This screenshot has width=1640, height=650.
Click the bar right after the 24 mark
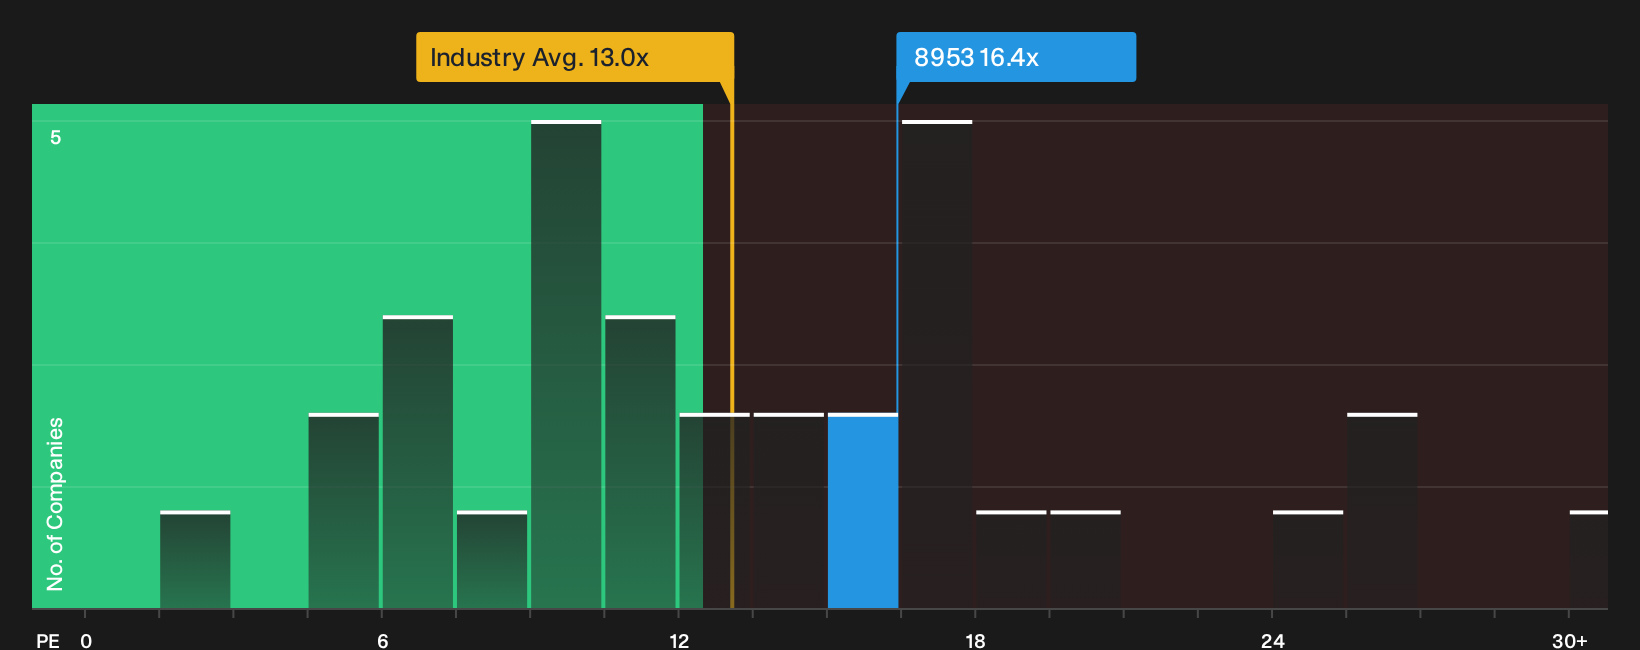coord(1308,560)
